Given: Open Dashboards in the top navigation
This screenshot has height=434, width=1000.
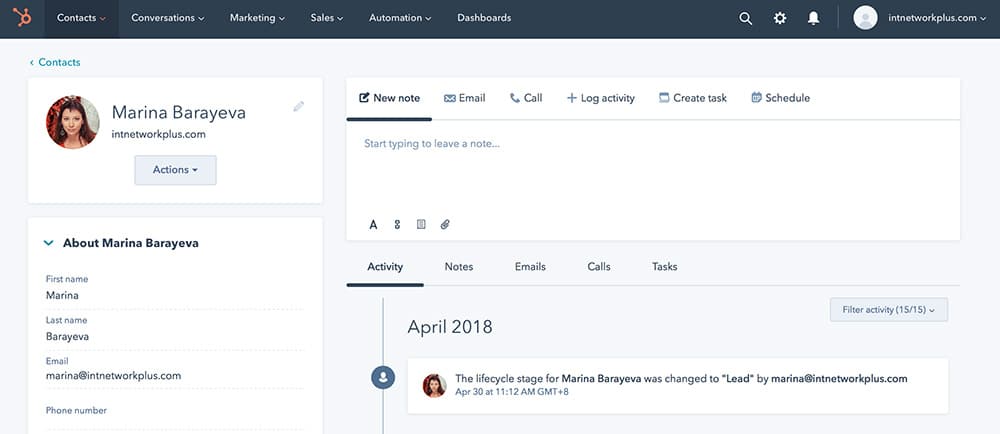Looking at the screenshot, I should (484, 18).
